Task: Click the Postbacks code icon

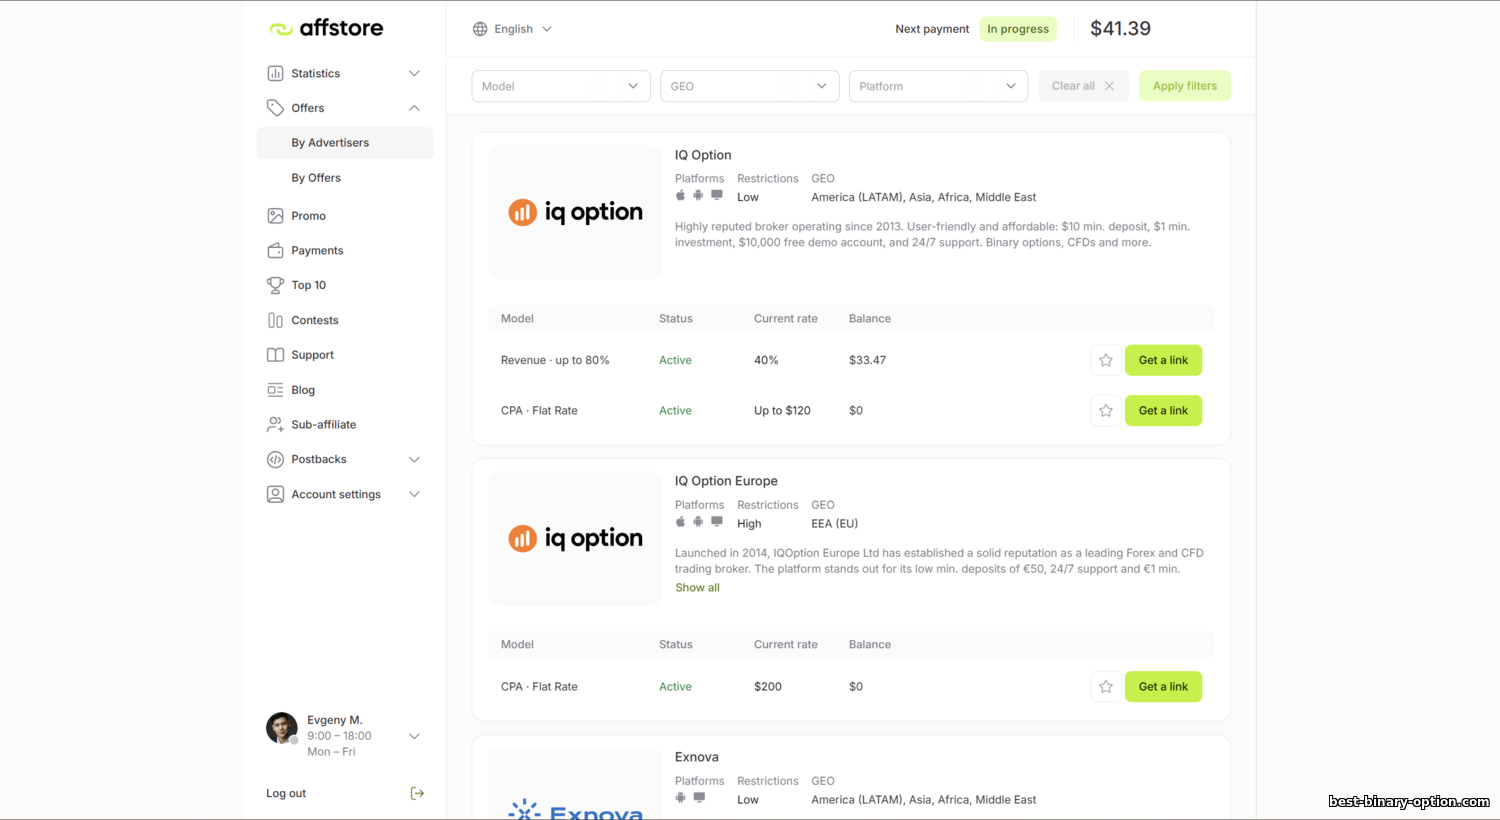Action: (275, 459)
